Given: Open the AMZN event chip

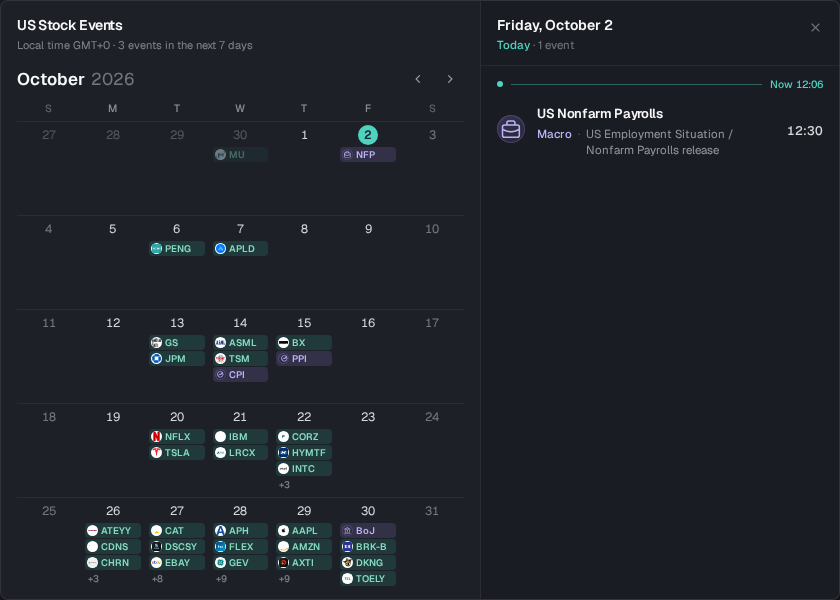Looking at the screenshot, I should tap(304, 546).
